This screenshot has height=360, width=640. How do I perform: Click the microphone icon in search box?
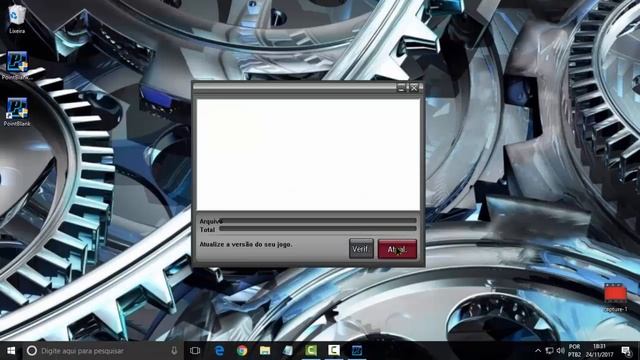click(174, 351)
